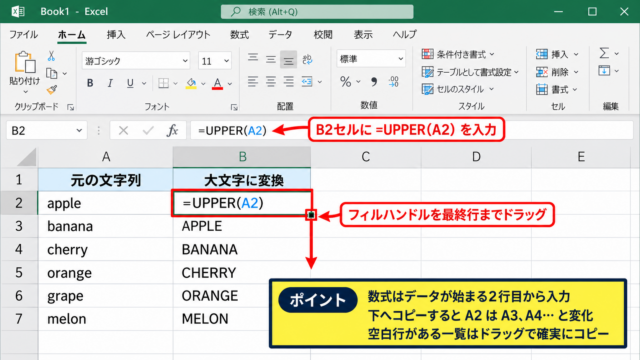Viewport: 640px width, 360px height.
Task: Cancel formula entry with X icon
Action: [123, 131]
